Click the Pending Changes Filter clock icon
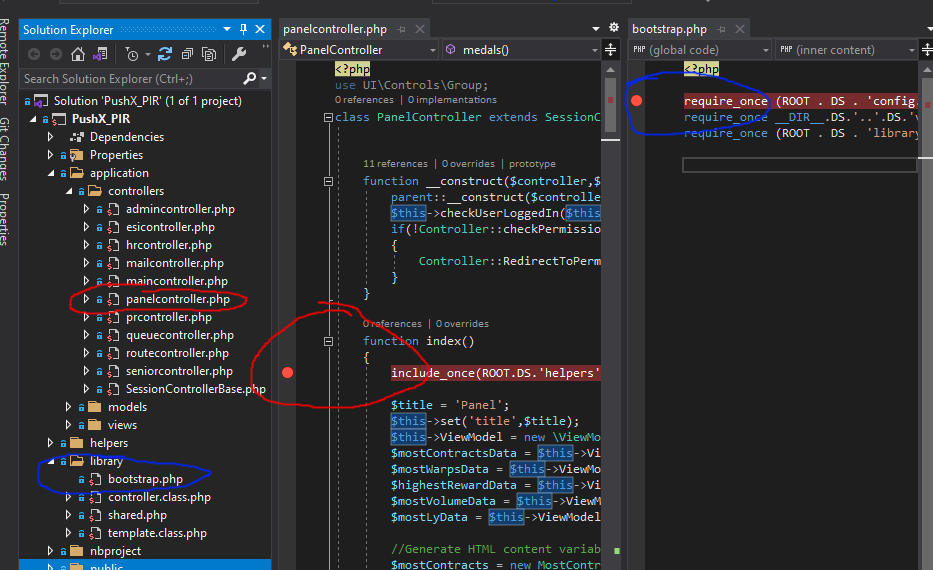933x570 pixels. coord(132,54)
